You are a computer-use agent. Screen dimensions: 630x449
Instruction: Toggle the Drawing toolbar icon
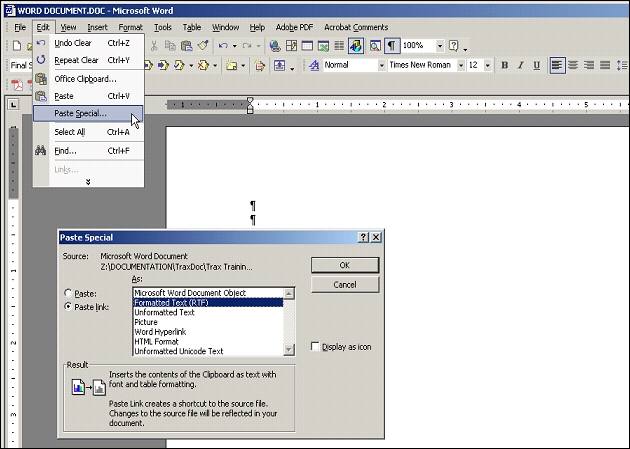356,46
